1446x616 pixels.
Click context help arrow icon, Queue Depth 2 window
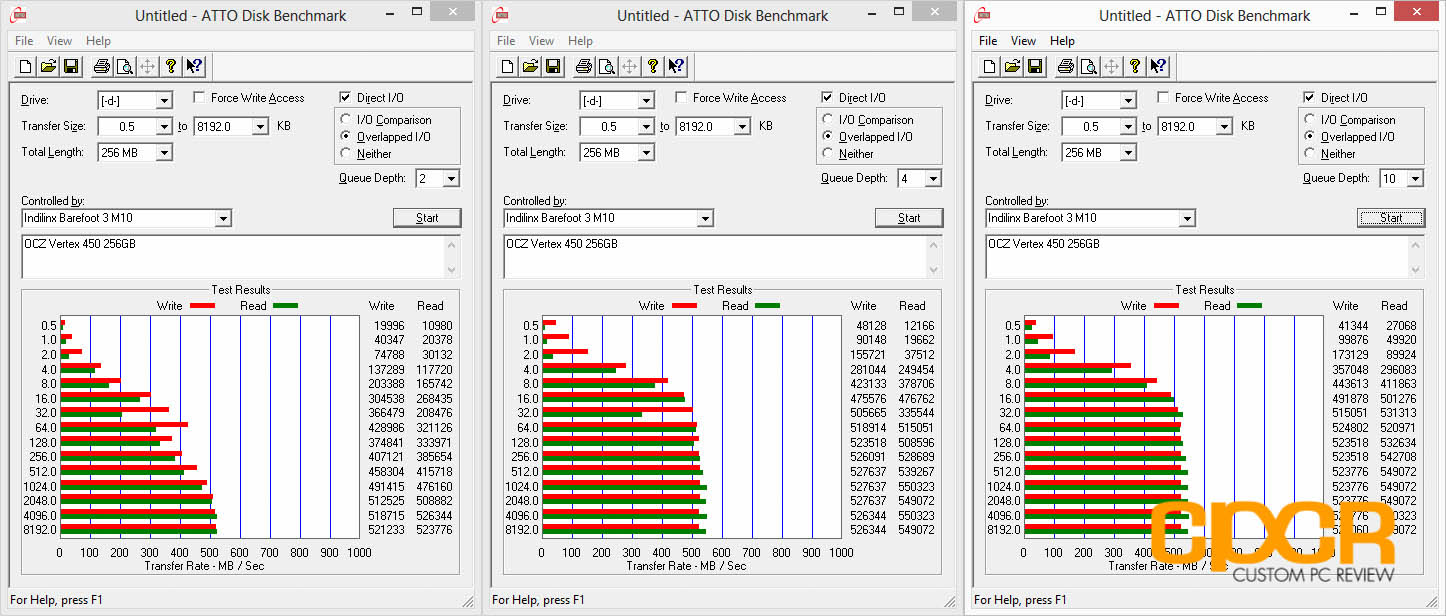[x=194, y=66]
